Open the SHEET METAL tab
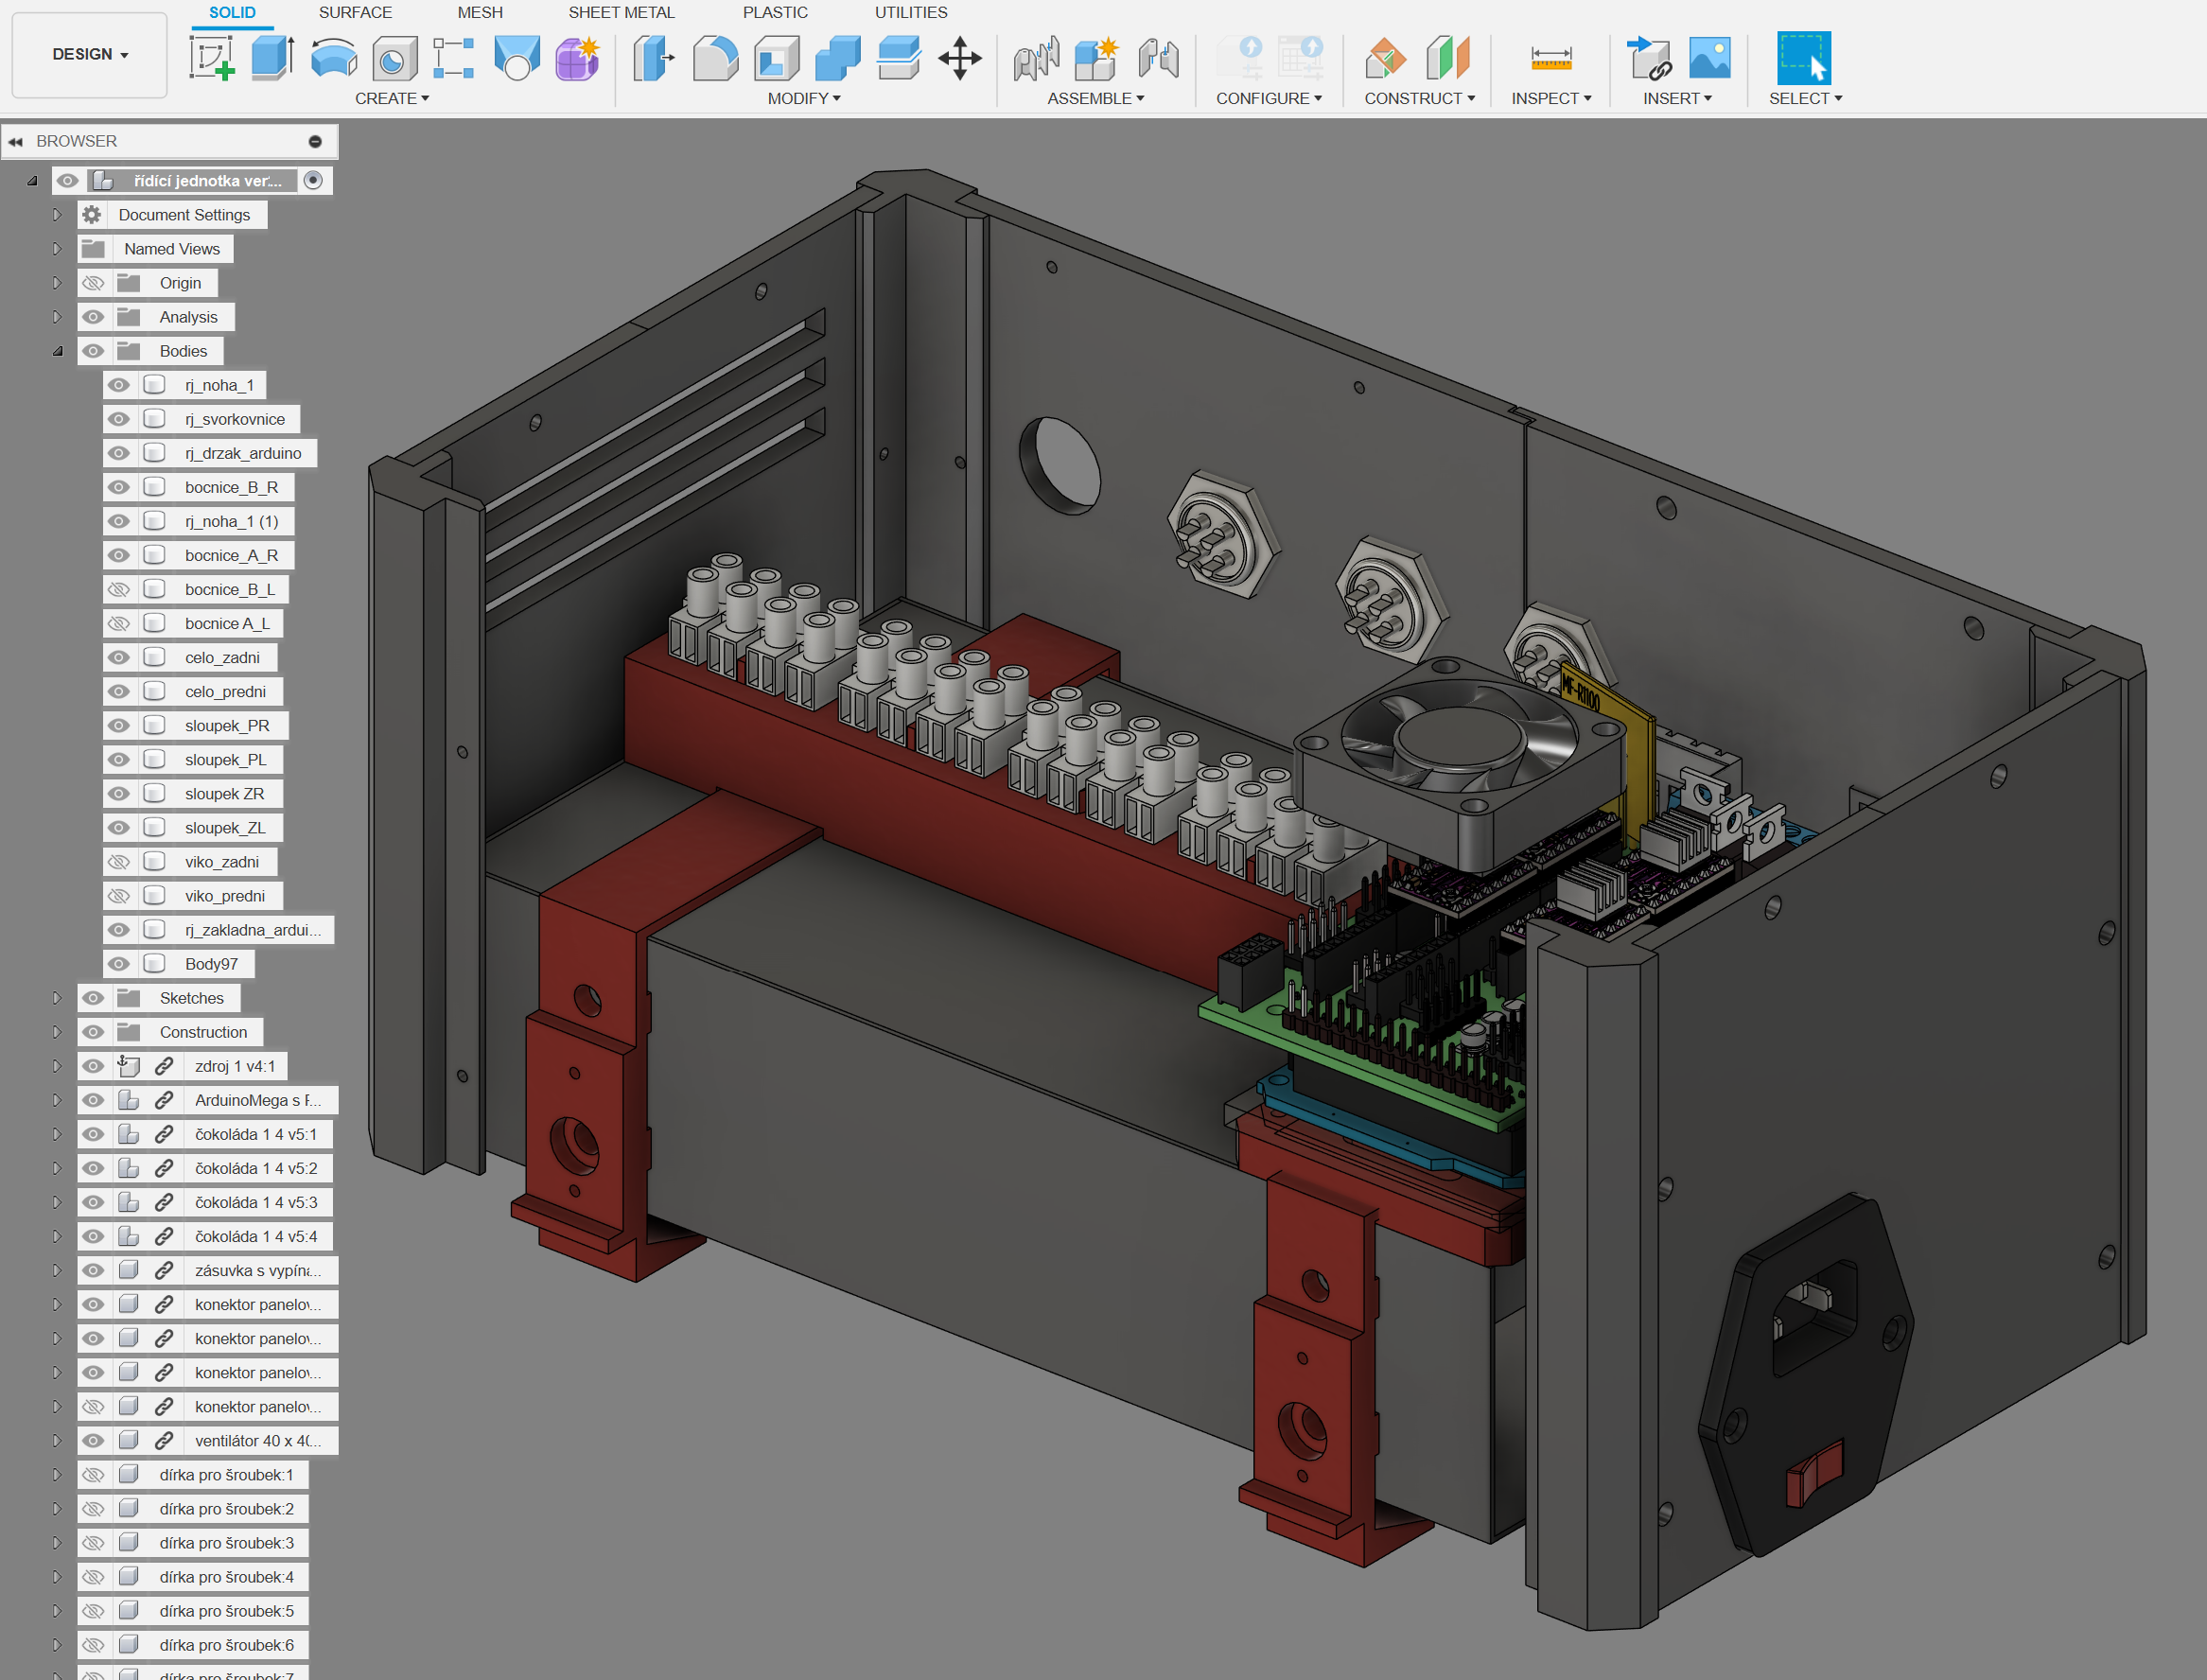The height and width of the screenshot is (1680, 2207). [x=621, y=12]
